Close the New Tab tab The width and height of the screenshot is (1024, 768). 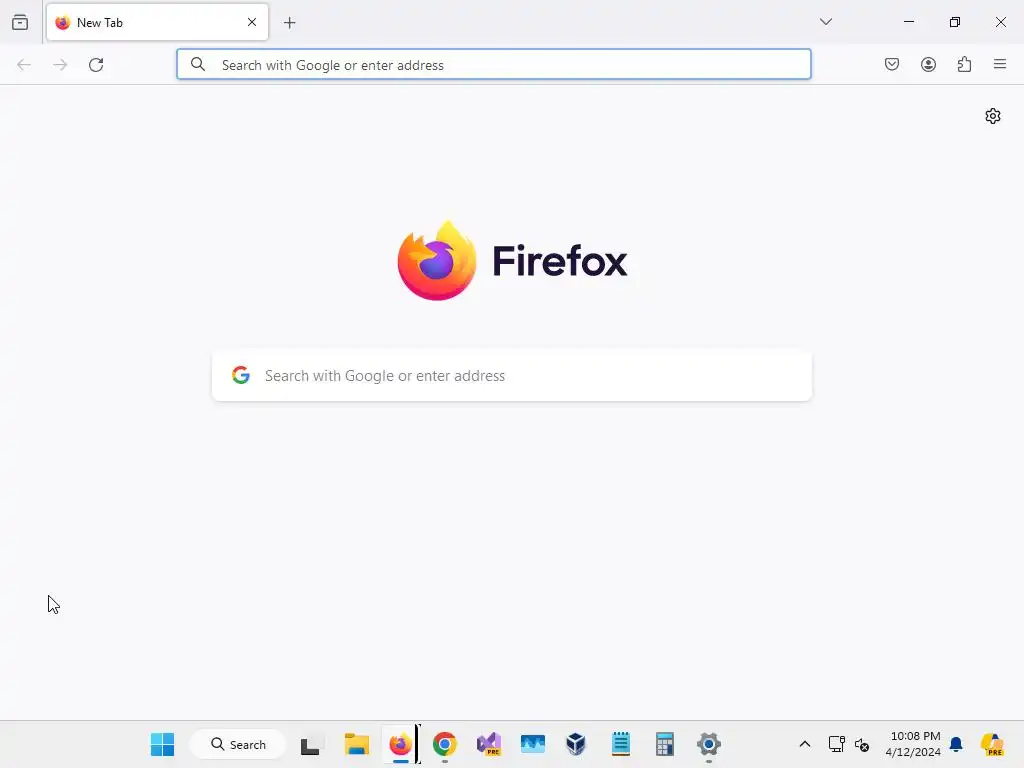[252, 22]
